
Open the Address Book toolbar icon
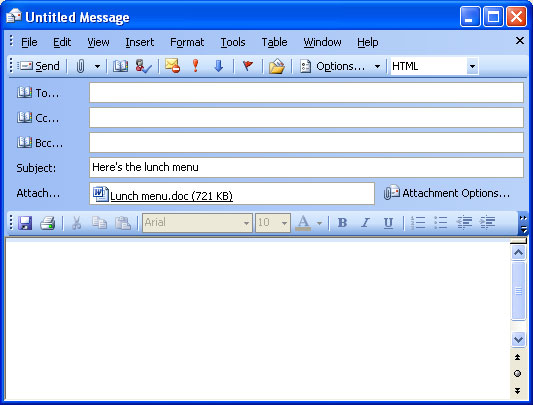tap(121, 66)
